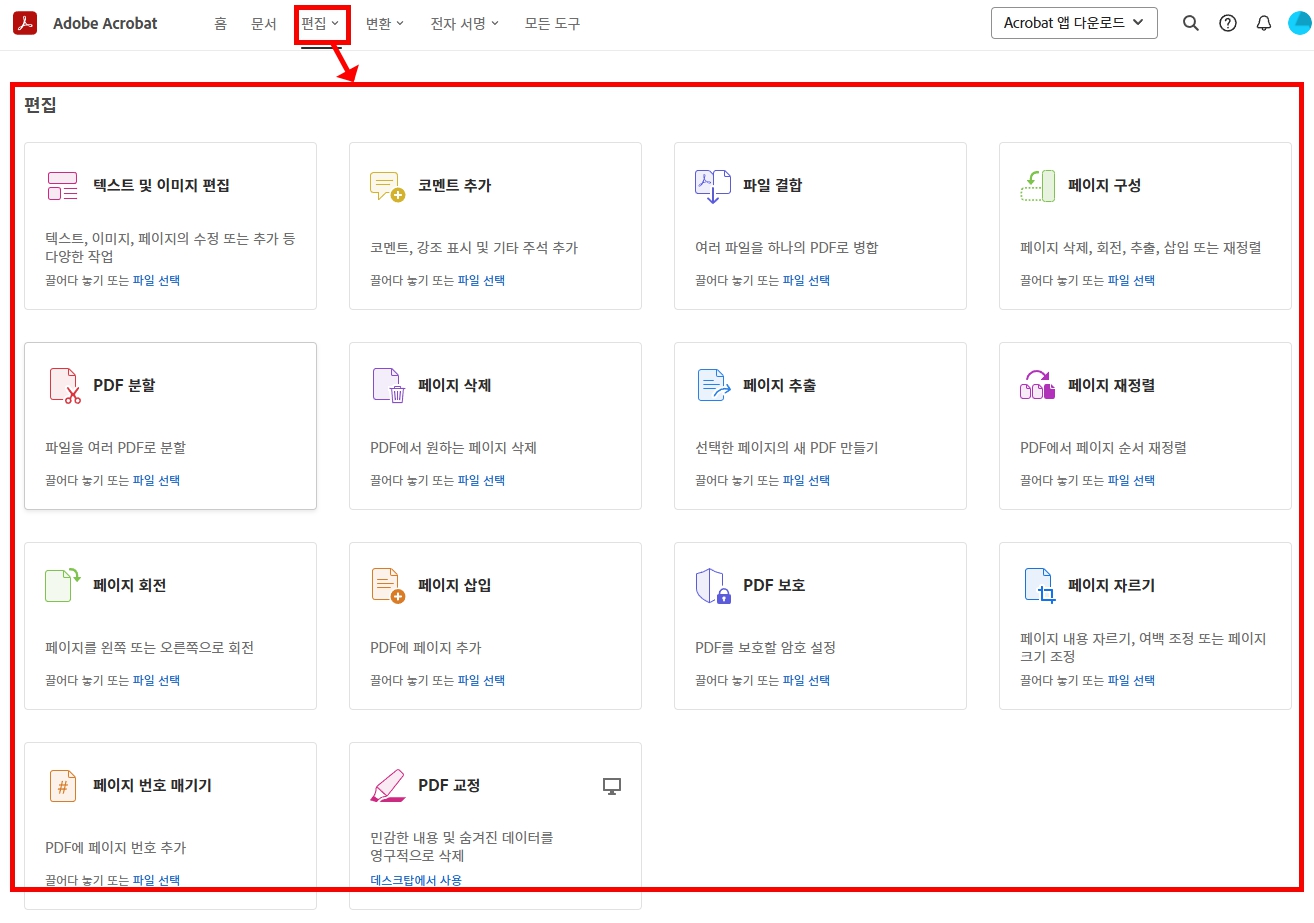Image resolution: width=1314 pixels, height=923 pixels.
Task: Click the PDF 교정 marker icon
Action: pos(387,786)
